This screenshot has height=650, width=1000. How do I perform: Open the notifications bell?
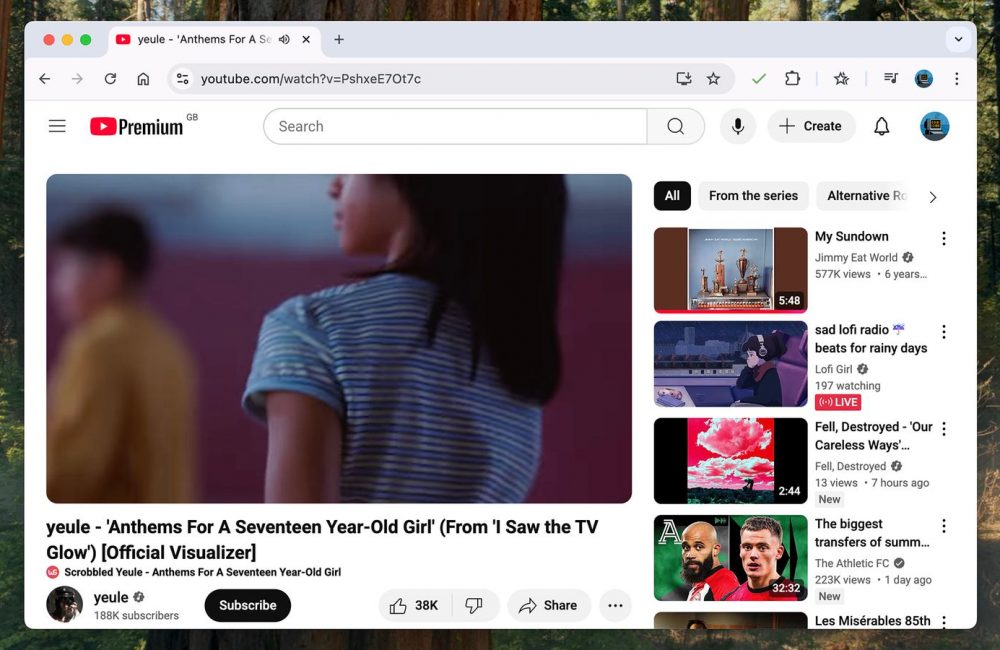pyautogui.click(x=881, y=126)
